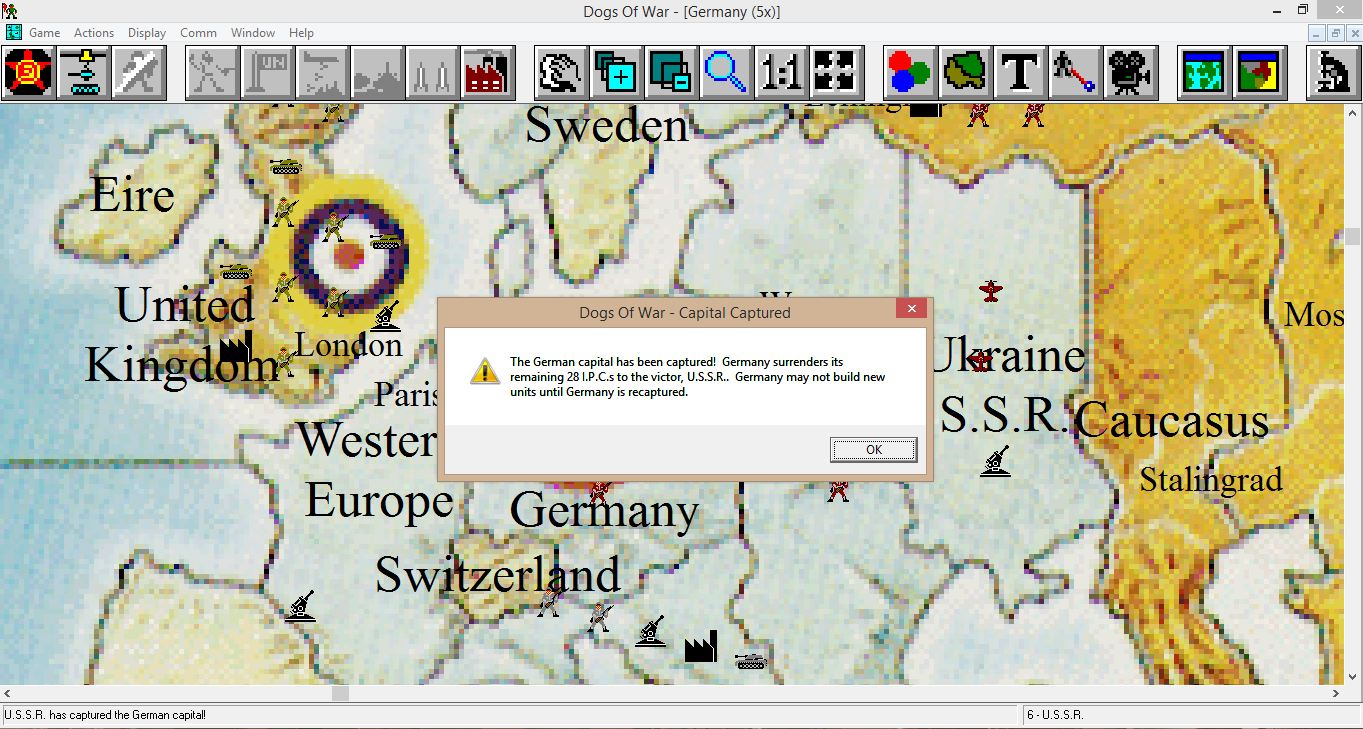
Task: Select the red fighter plane above Ukraine
Action: [x=990, y=292]
